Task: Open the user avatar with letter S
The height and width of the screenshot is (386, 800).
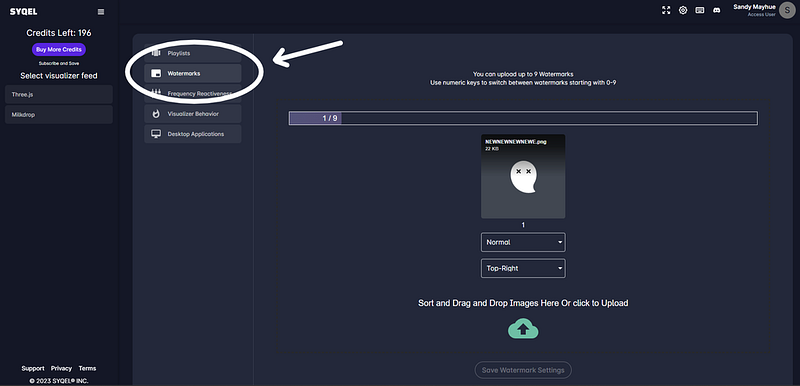Action: 787,10
